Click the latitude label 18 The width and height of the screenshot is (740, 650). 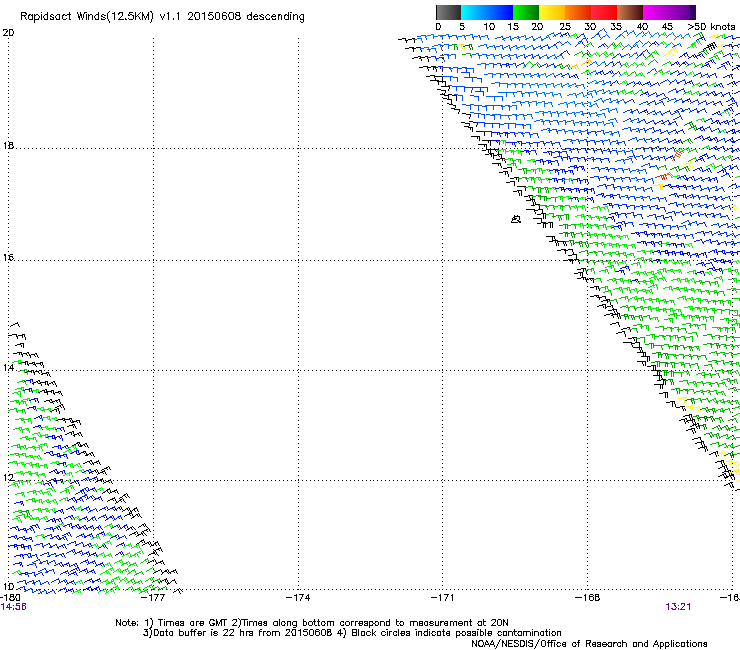tap(8, 145)
